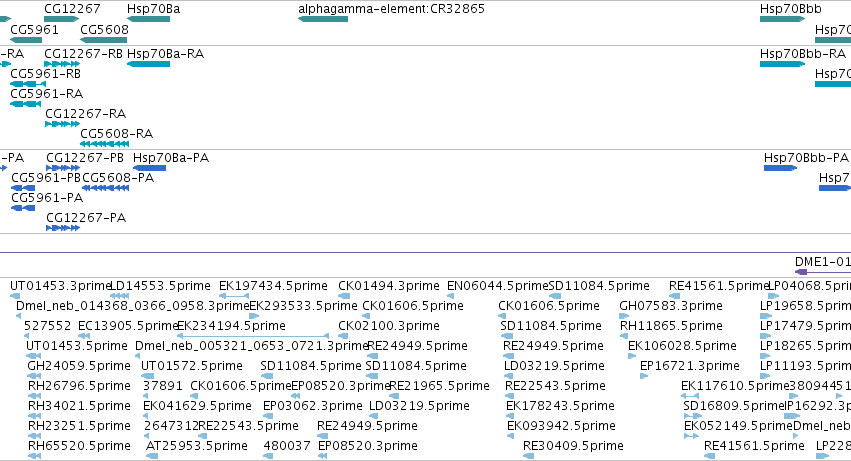Viewport: 851px width, 461px height.
Task: Click the CK01494.3prime label
Action: tap(389, 286)
